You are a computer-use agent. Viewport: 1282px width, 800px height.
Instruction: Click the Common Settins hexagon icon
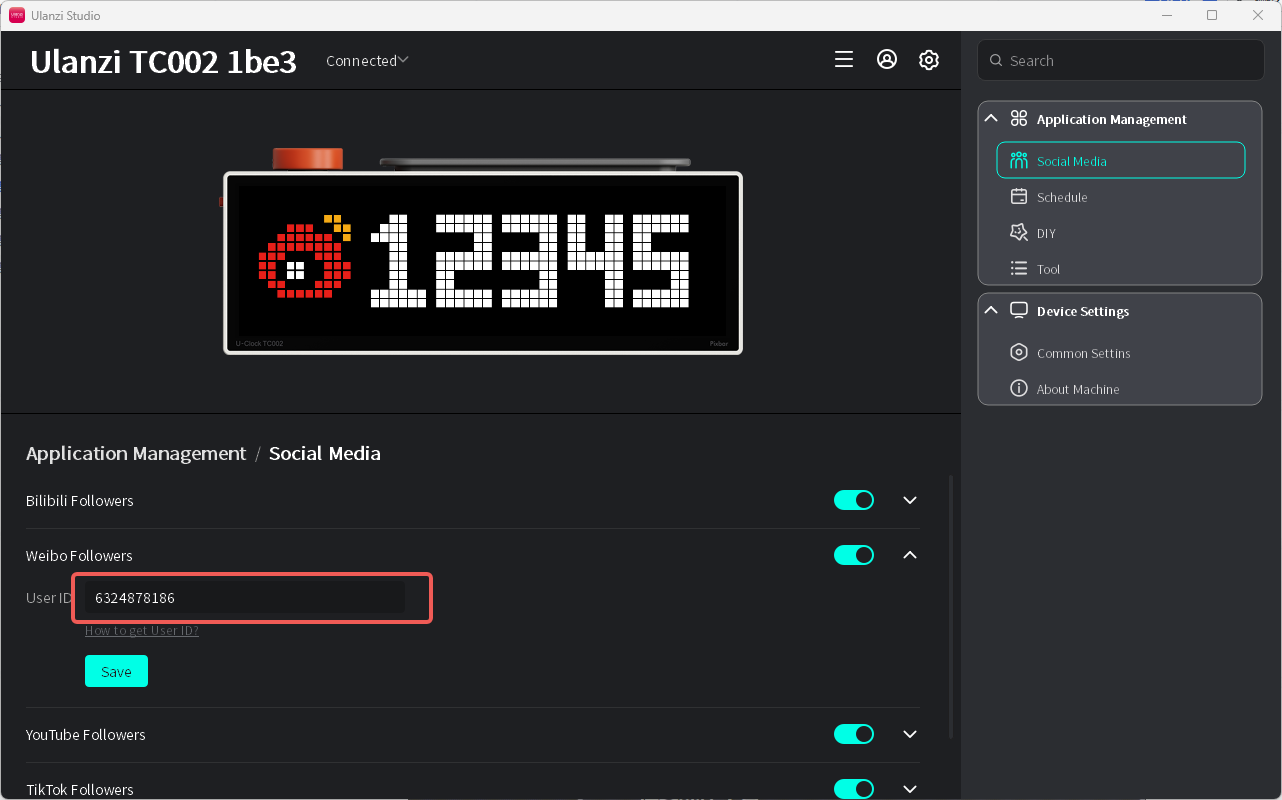[1019, 353]
